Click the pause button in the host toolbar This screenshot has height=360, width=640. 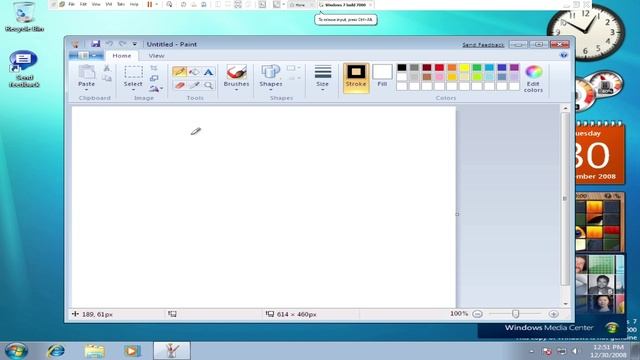(150, 4)
